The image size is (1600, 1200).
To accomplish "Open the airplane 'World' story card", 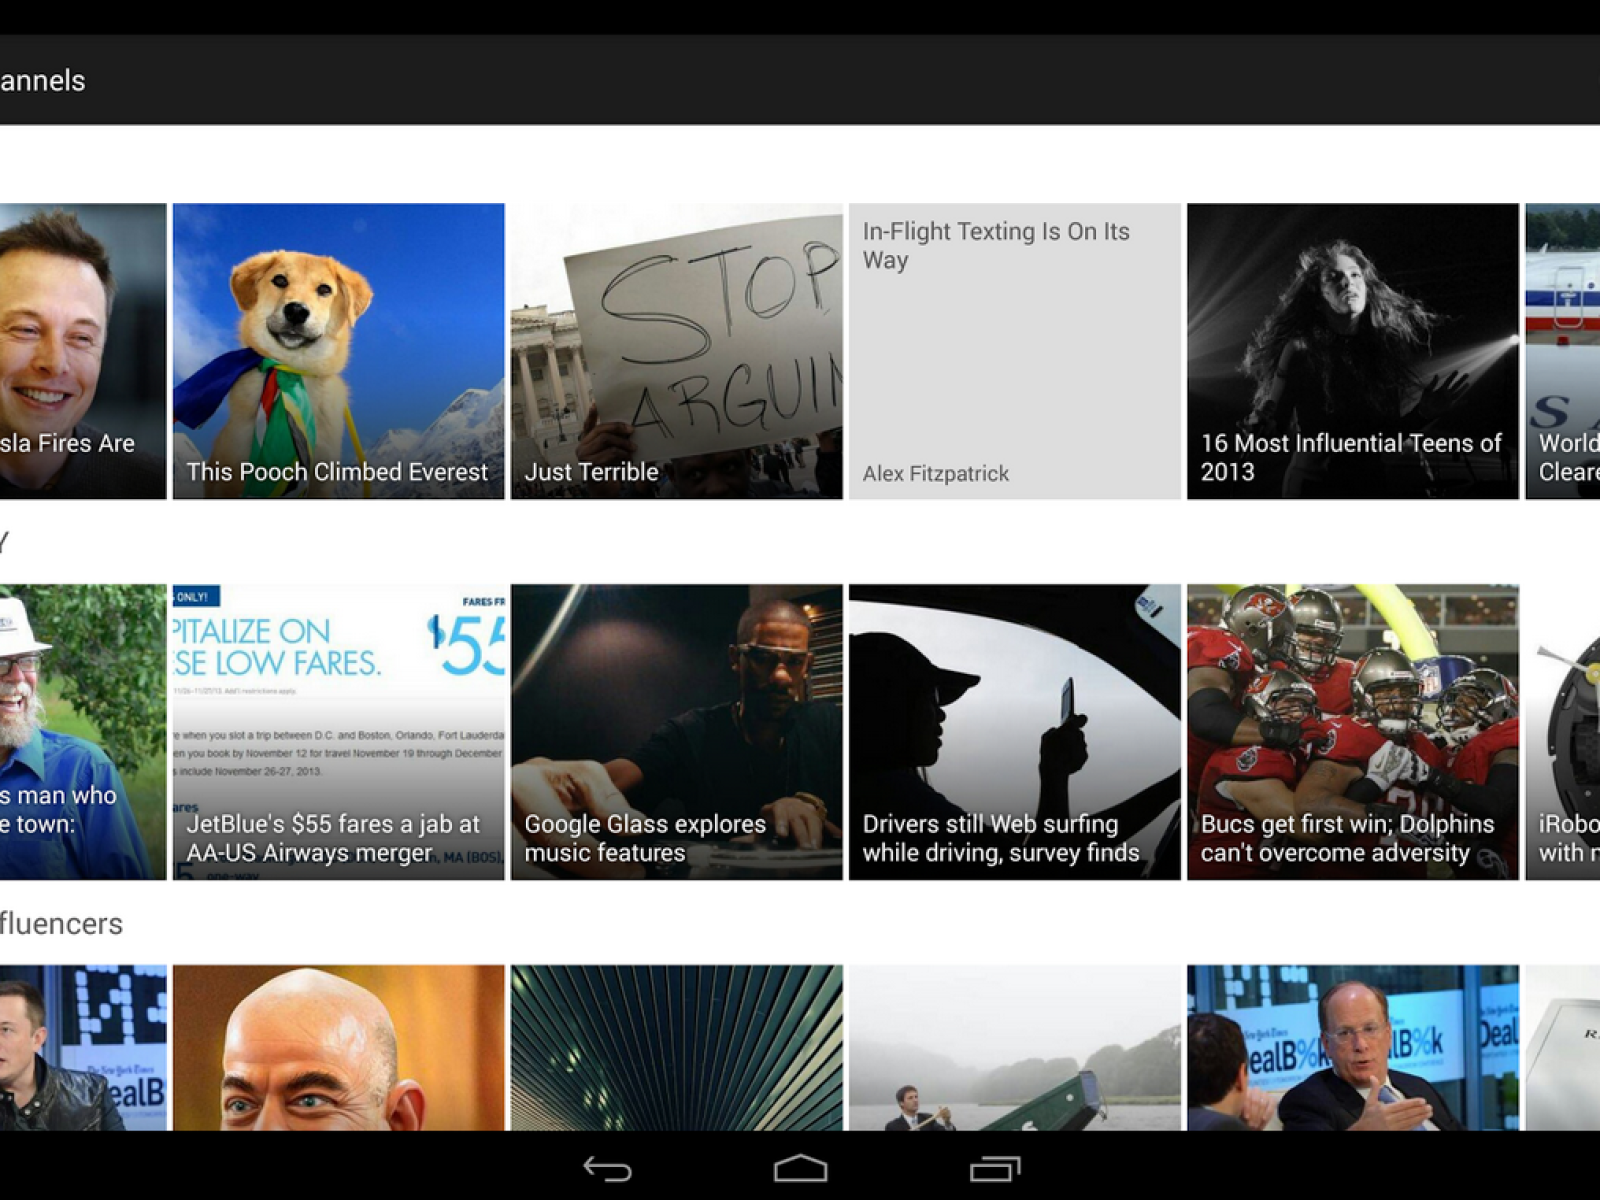I will (x=1562, y=351).
